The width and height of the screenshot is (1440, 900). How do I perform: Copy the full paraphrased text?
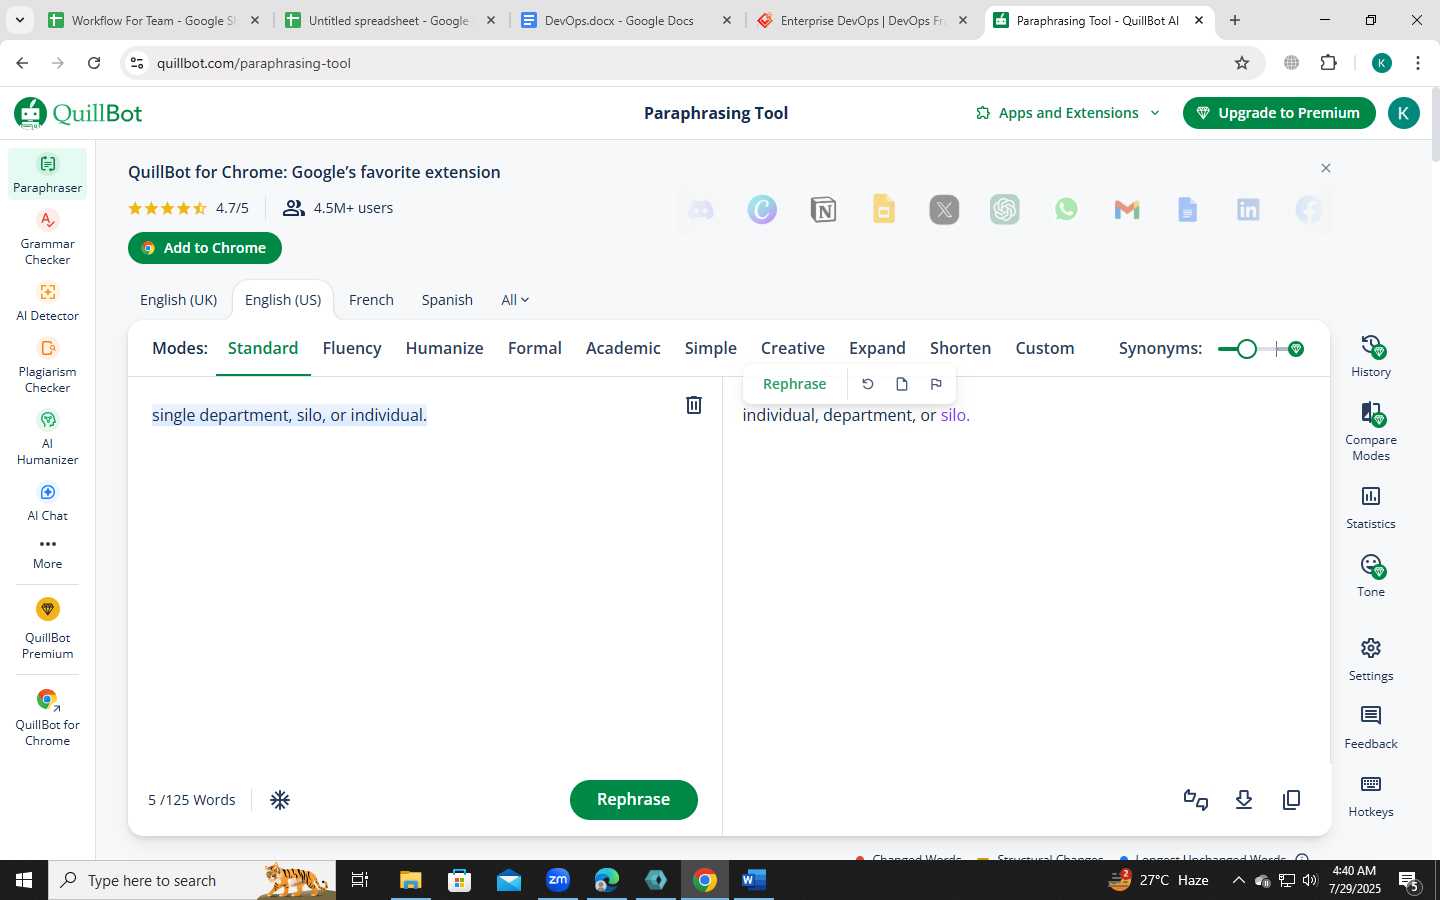pyautogui.click(x=1291, y=800)
